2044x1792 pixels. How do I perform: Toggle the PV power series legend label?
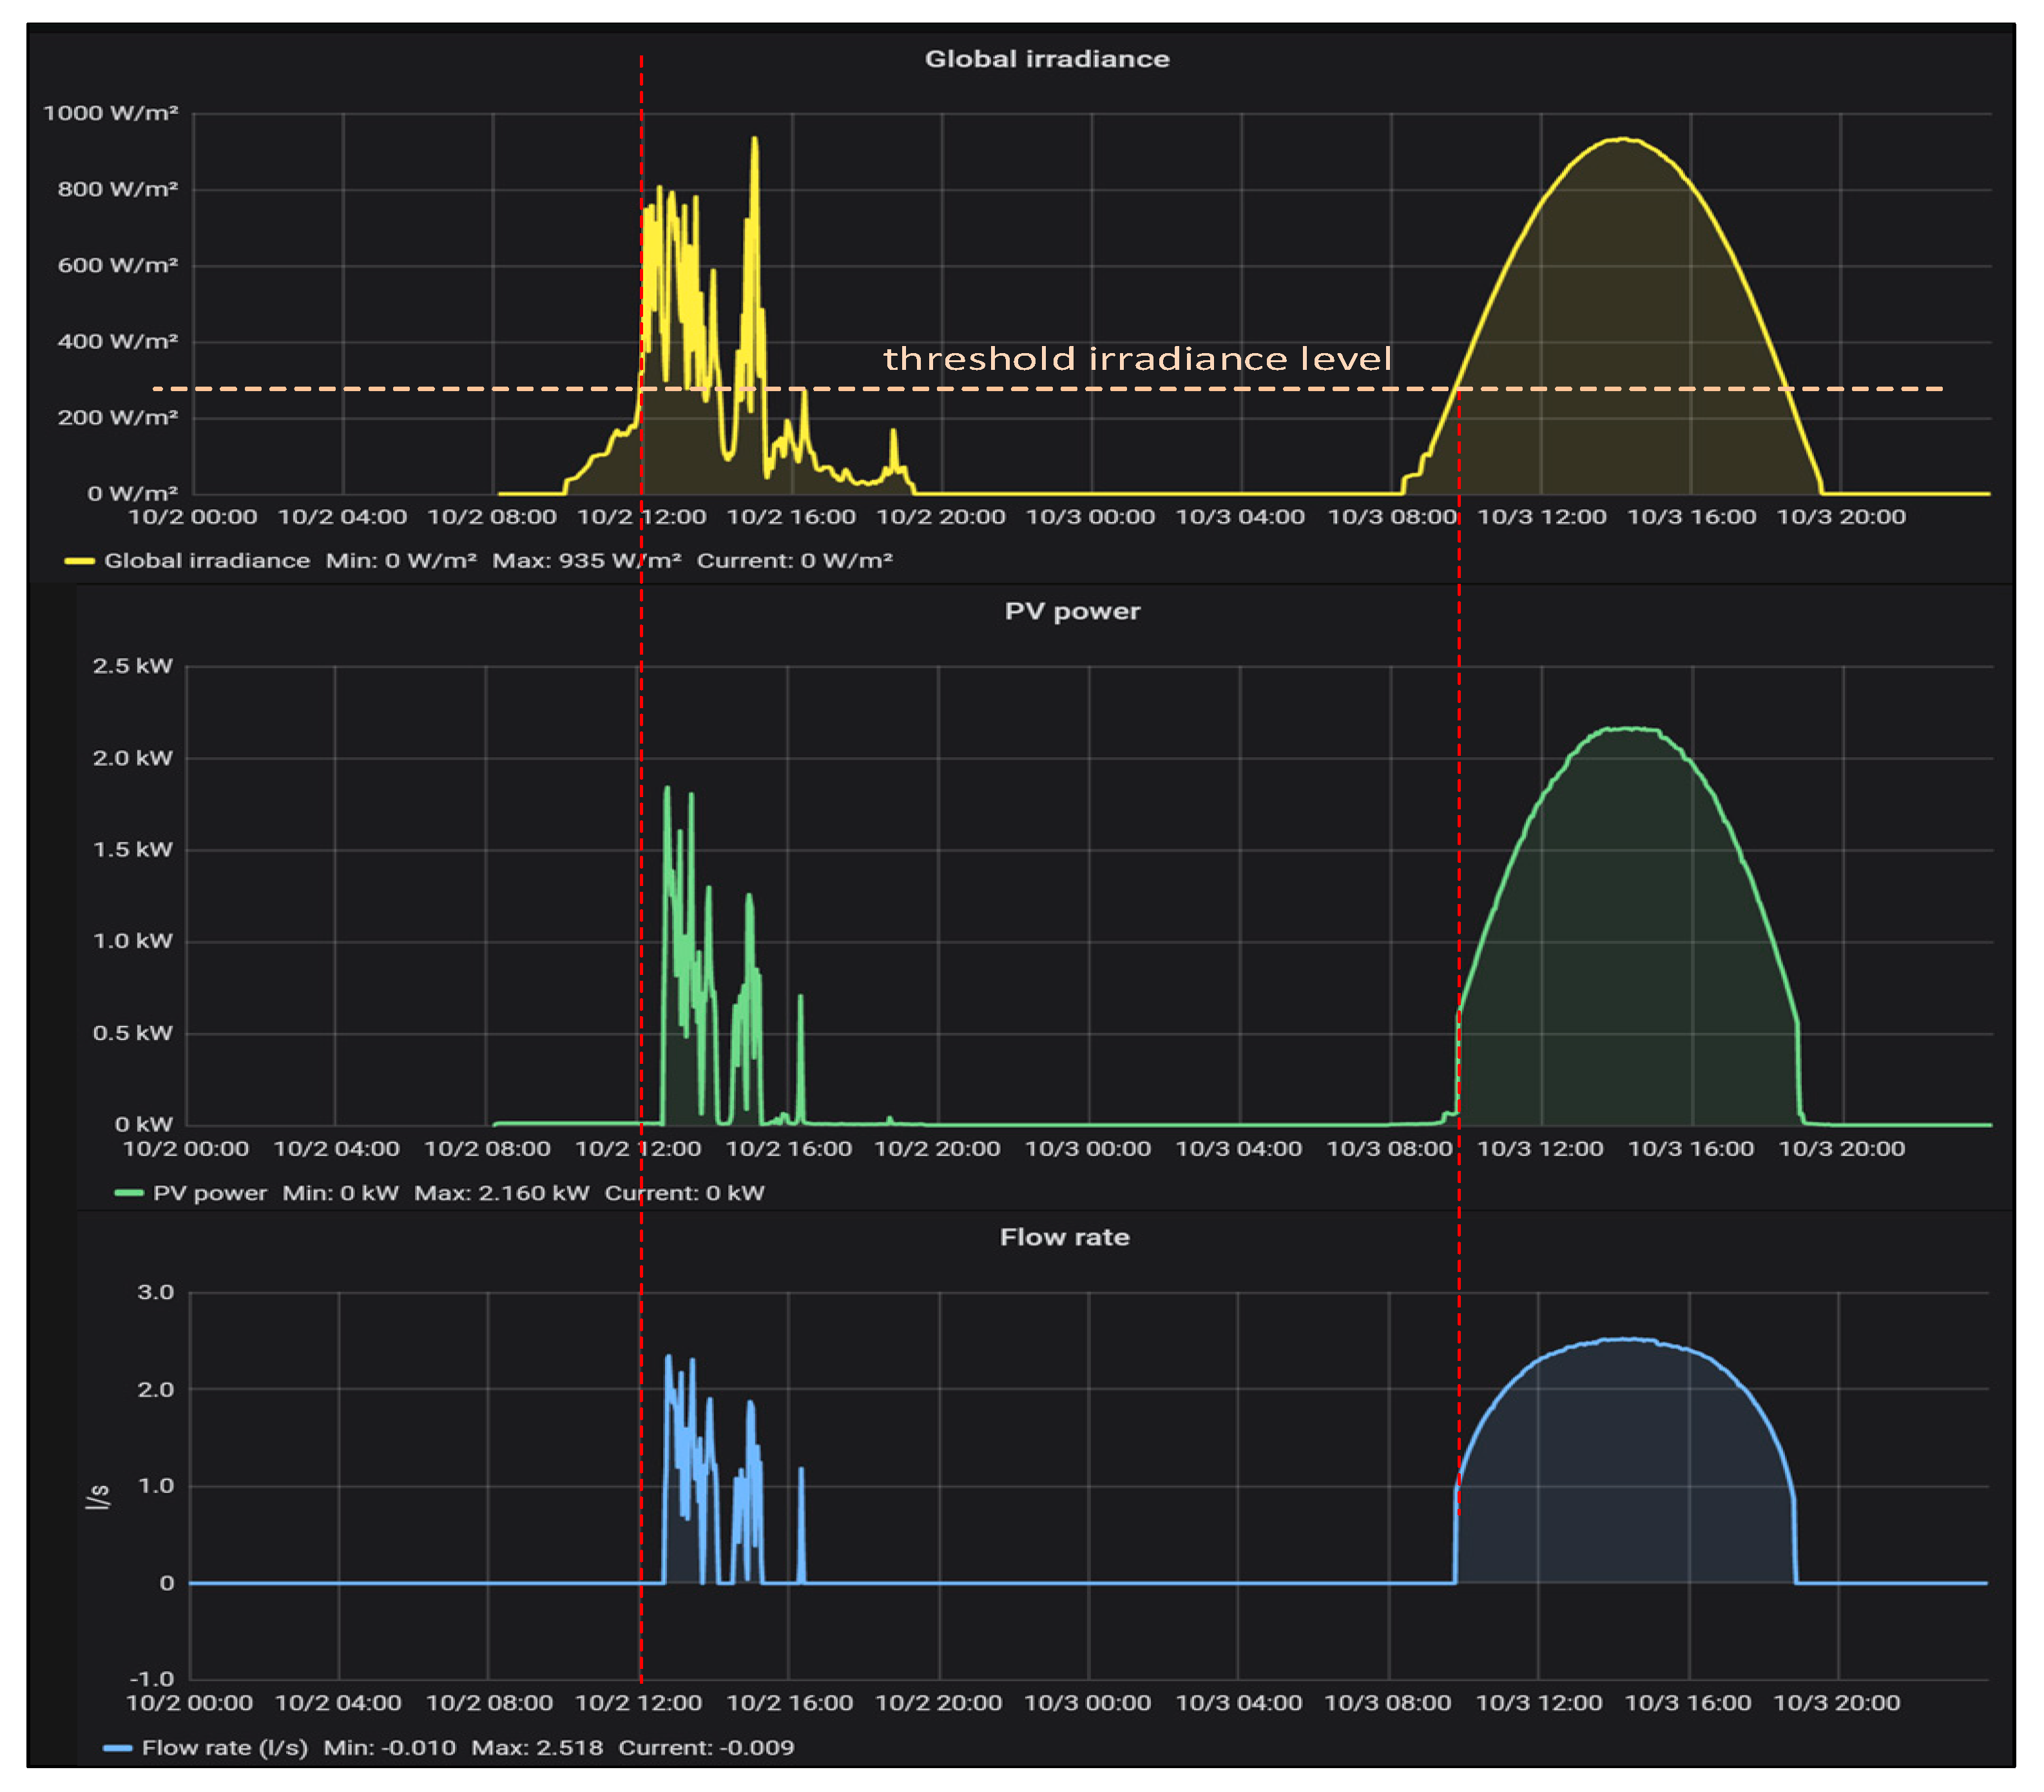(210, 1193)
